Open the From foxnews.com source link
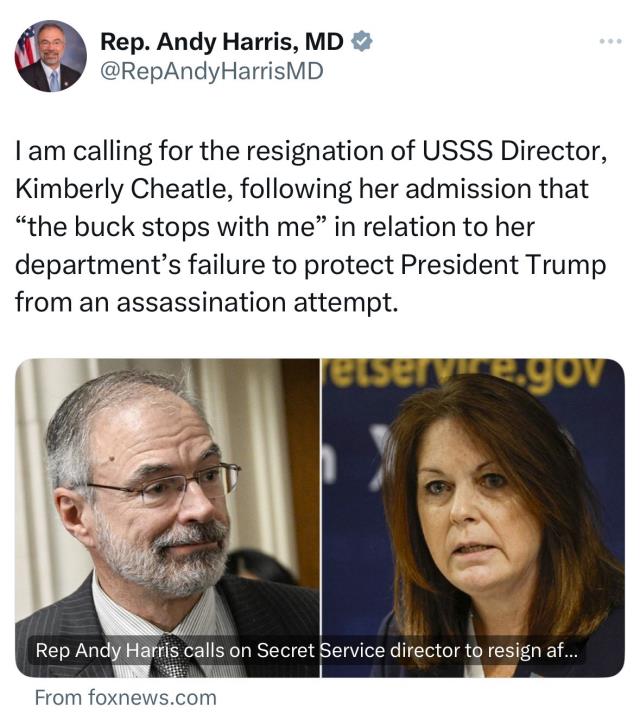The height and width of the screenshot is (727, 640). [x=125, y=697]
